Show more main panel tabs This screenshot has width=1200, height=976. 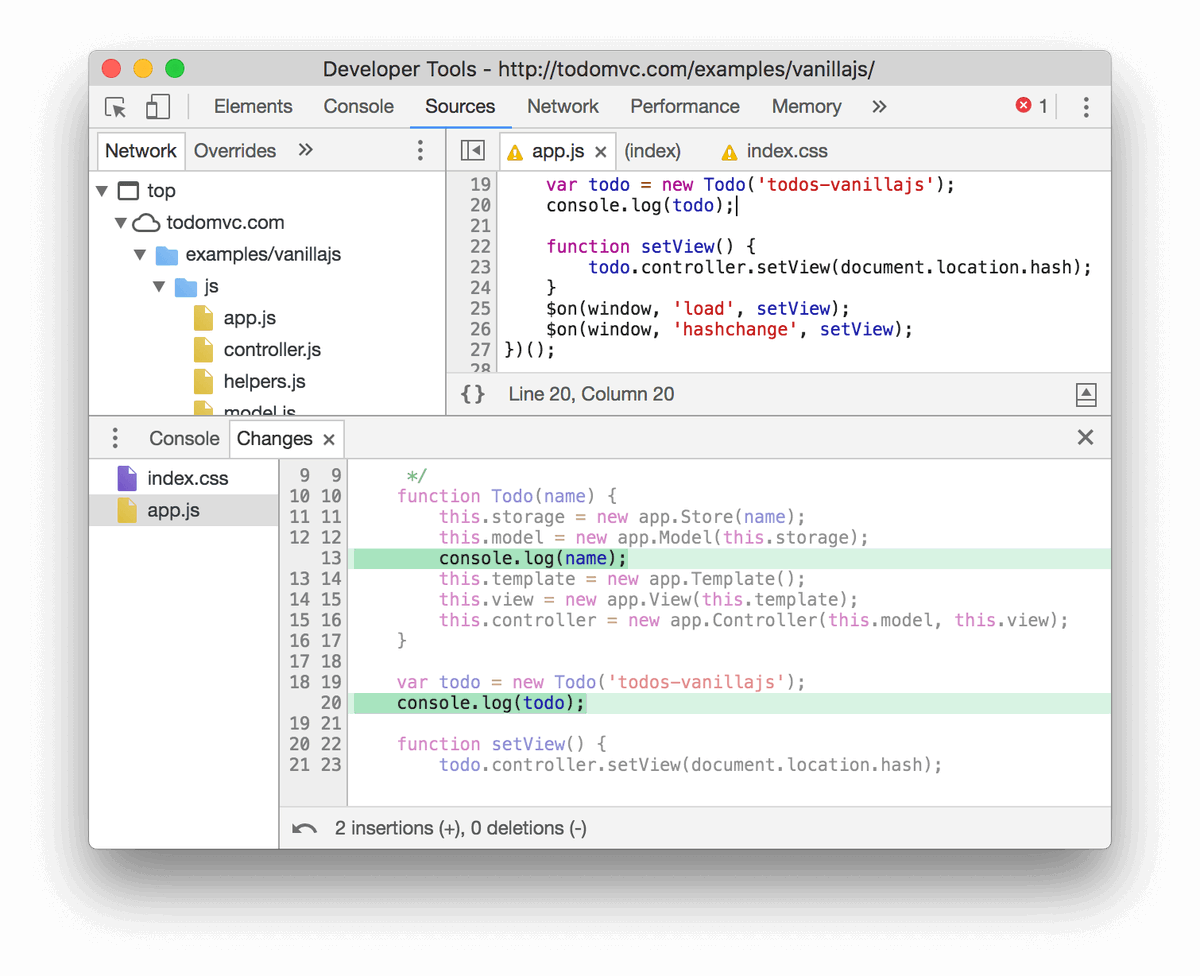coord(879,106)
